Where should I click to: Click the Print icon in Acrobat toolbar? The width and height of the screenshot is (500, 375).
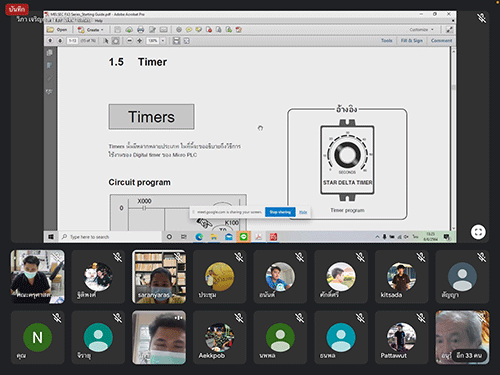pyautogui.click(x=140, y=30)
